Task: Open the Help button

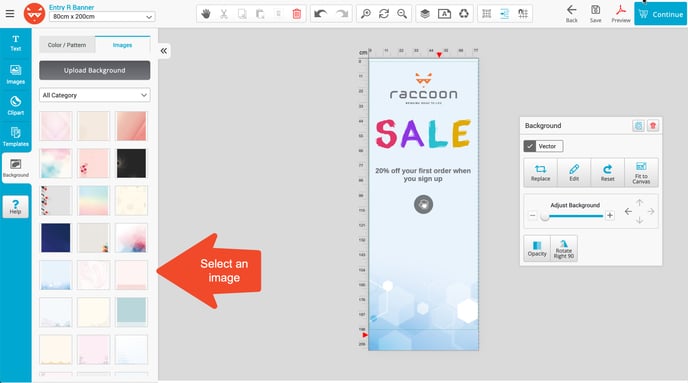Action: tap(16, 206)
